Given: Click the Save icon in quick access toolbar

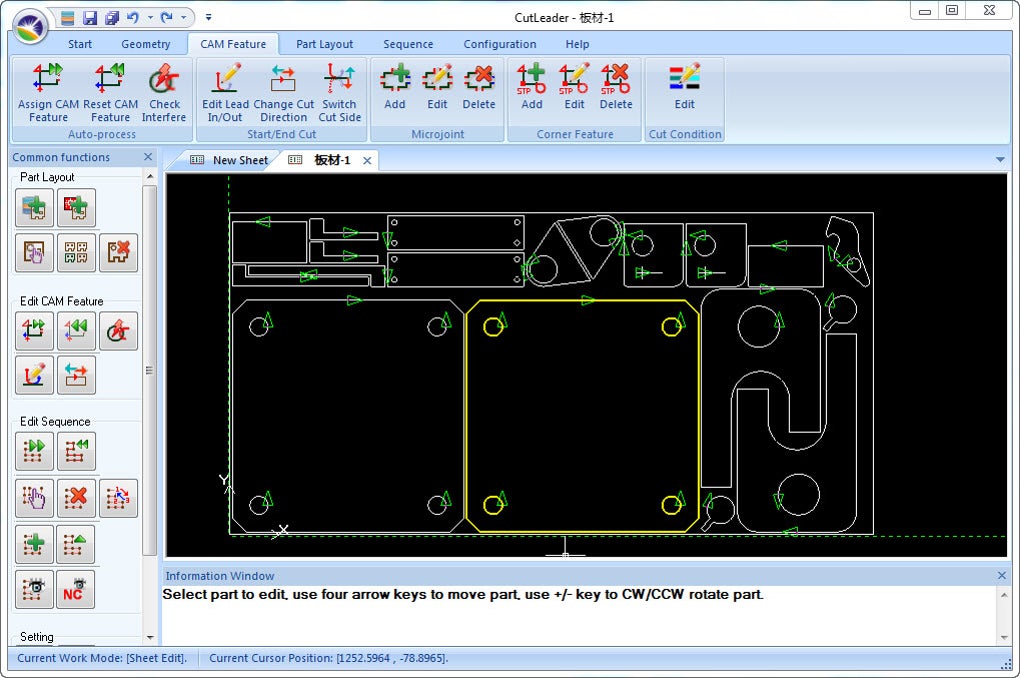Looking at the screenshot, I should tap(90, 18).
